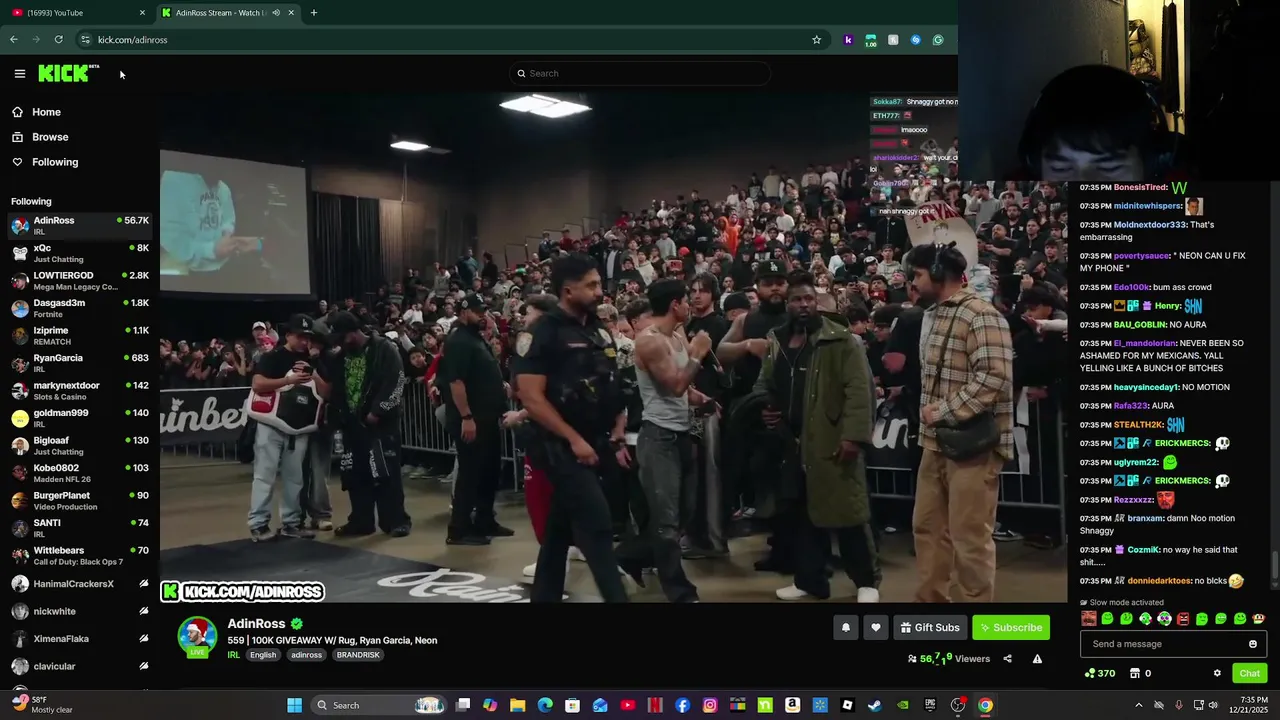Viewport: 1280px width, 720px height.
Task: Click the English language tag
Action: [263, 655]
